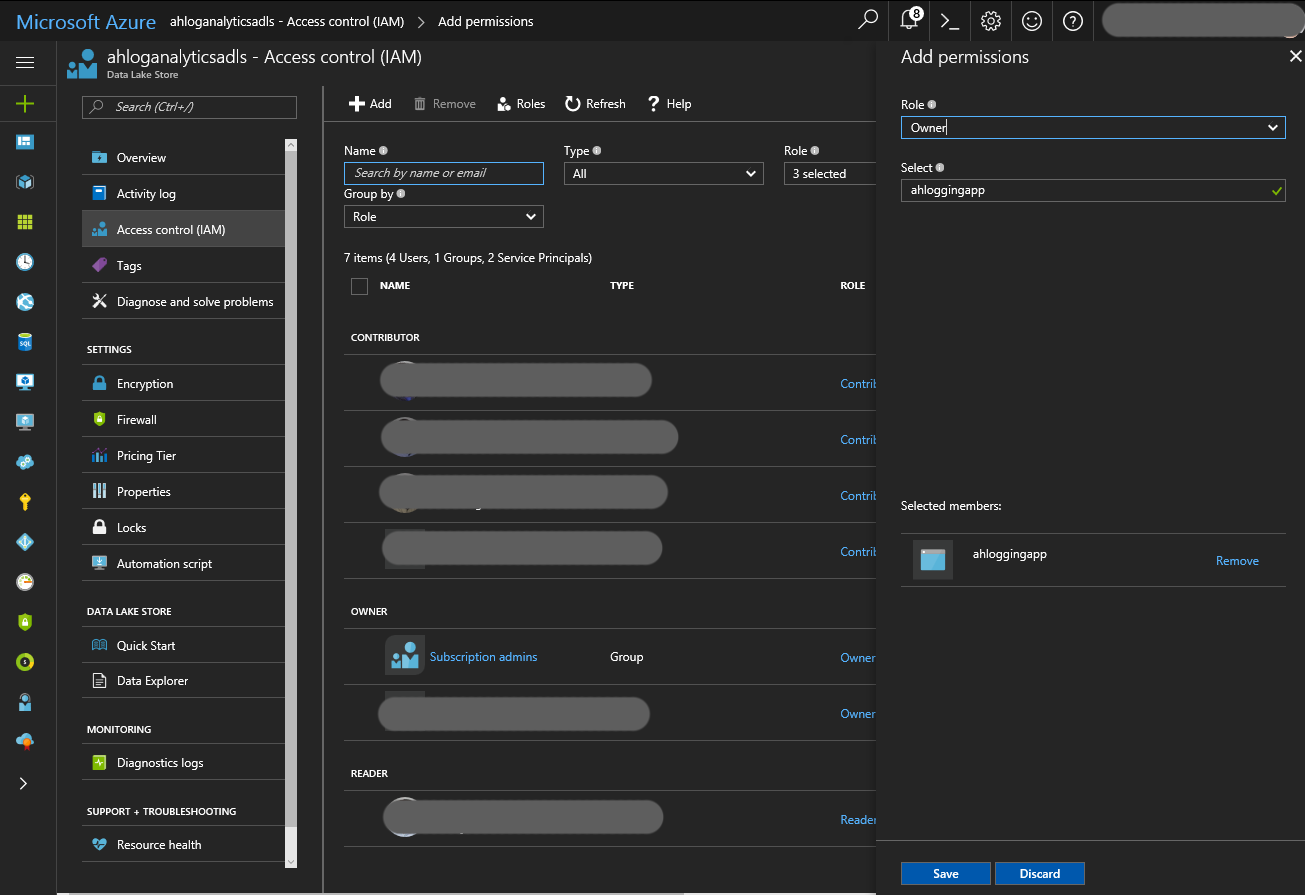Focus the resource menu Search (Ctrl+/) box

click(x=190, y=107)
